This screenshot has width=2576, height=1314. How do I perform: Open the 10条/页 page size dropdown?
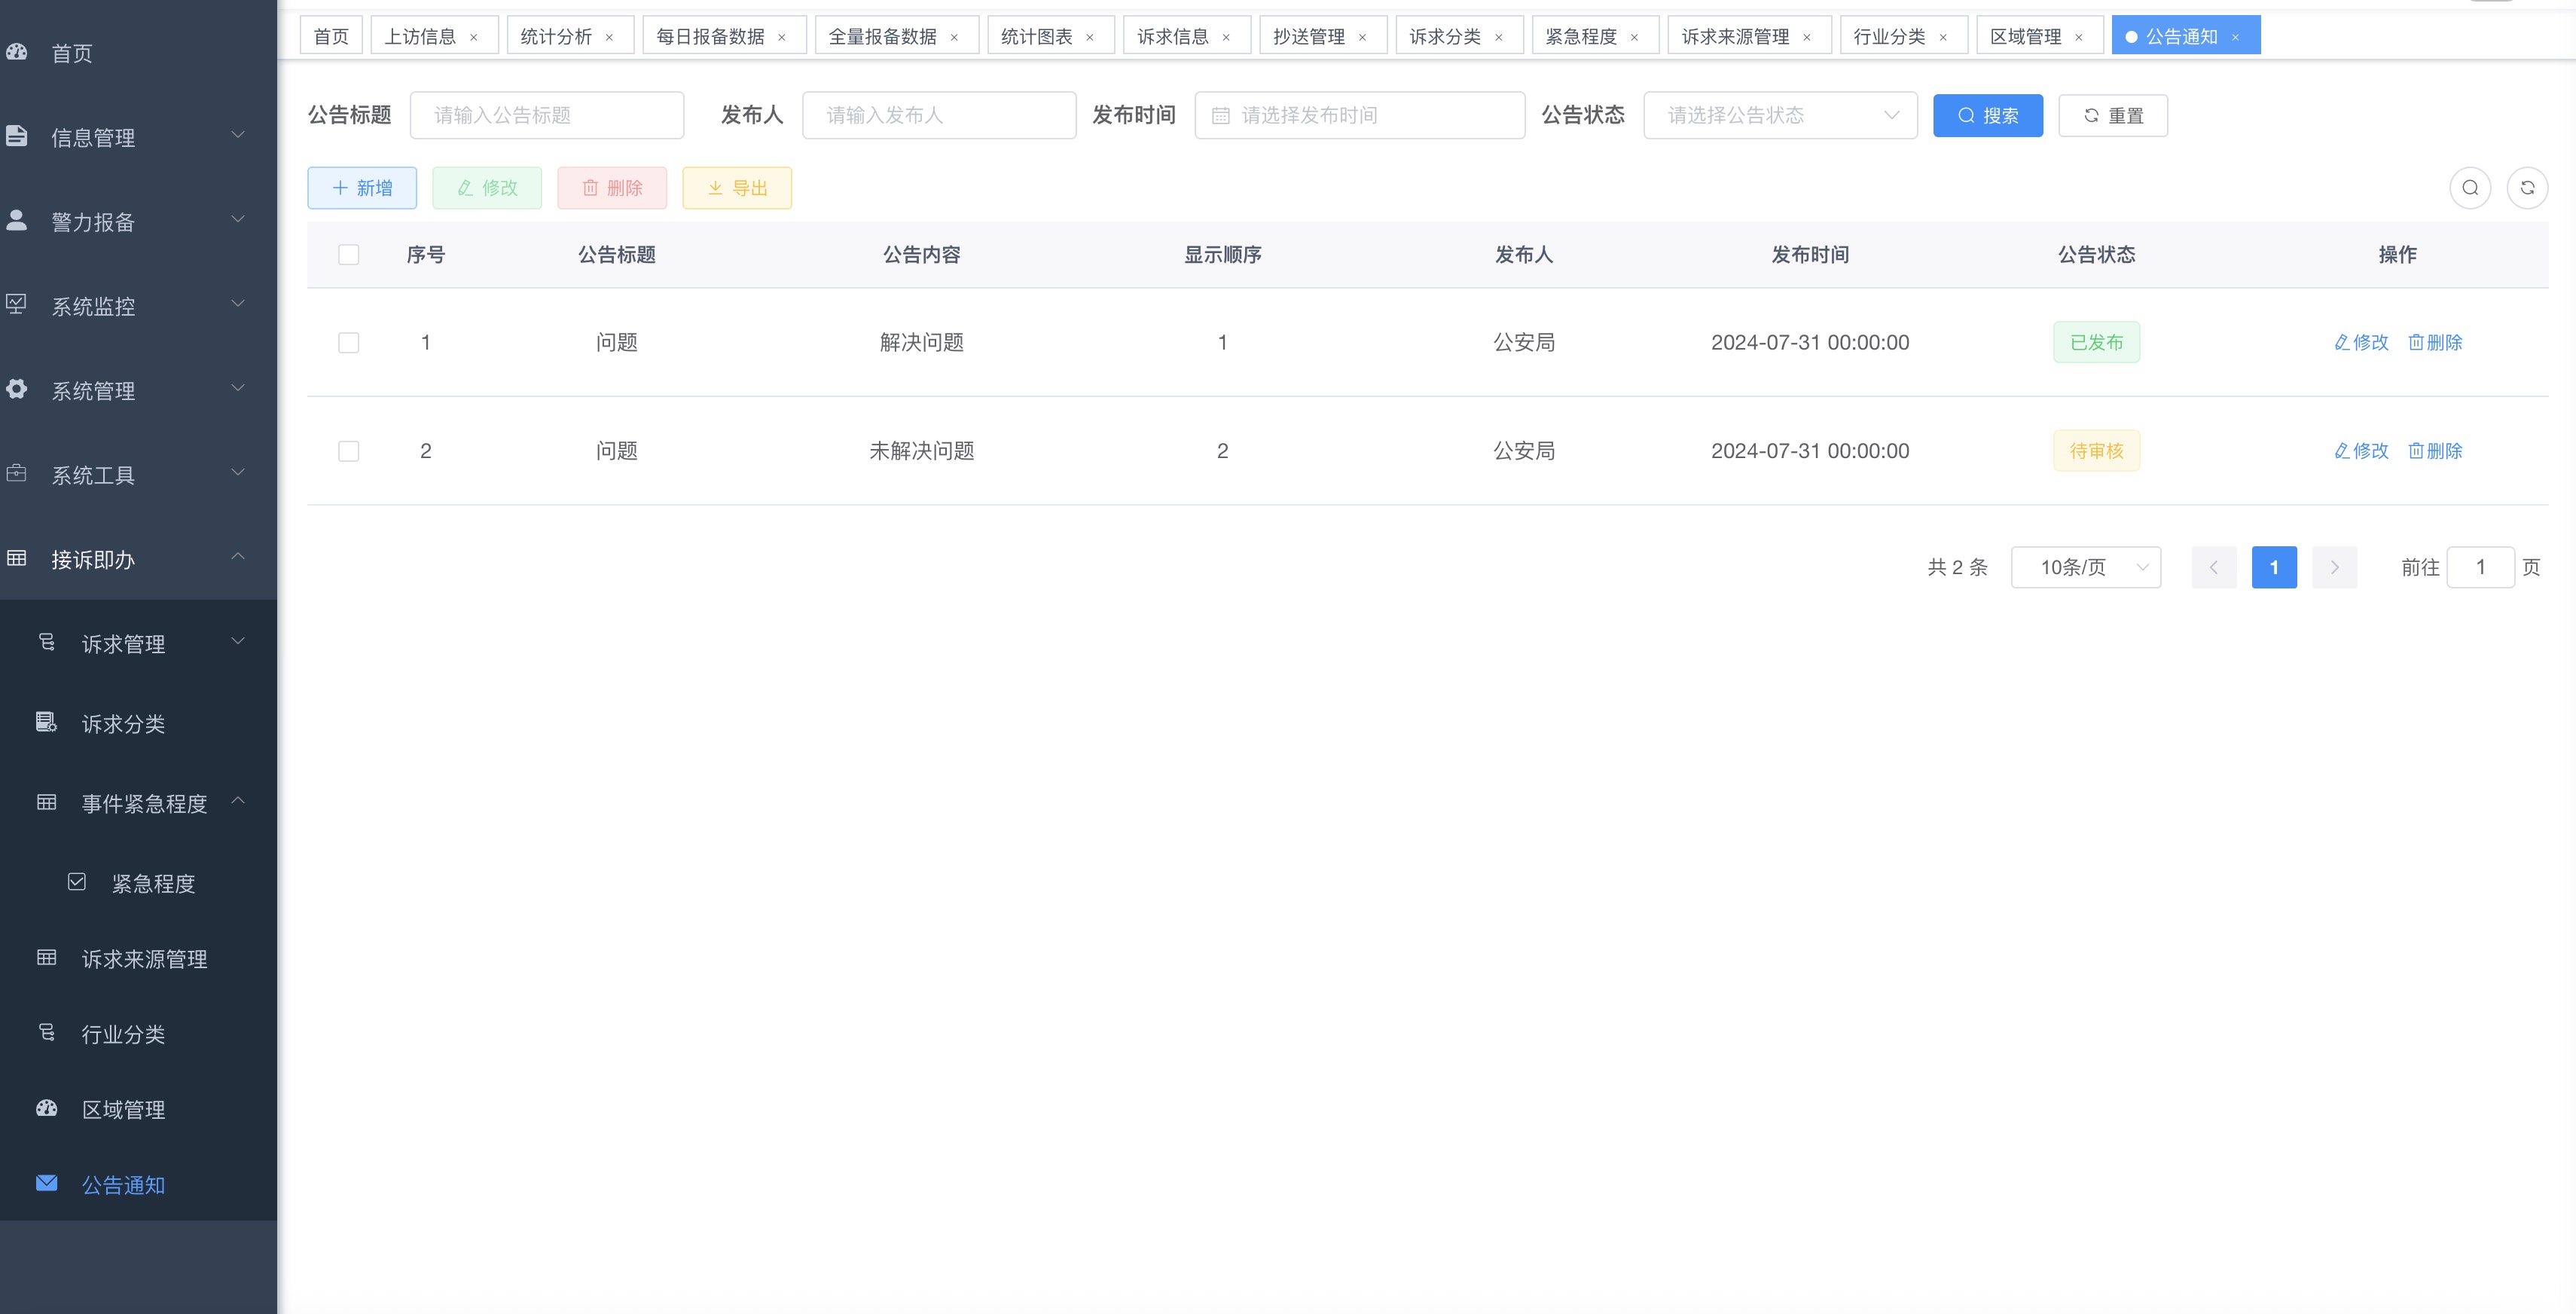tap(2086, 567)
